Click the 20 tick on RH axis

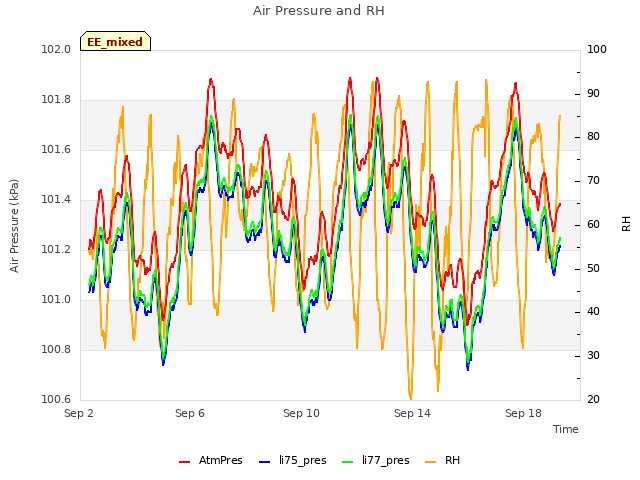[593, 399]
